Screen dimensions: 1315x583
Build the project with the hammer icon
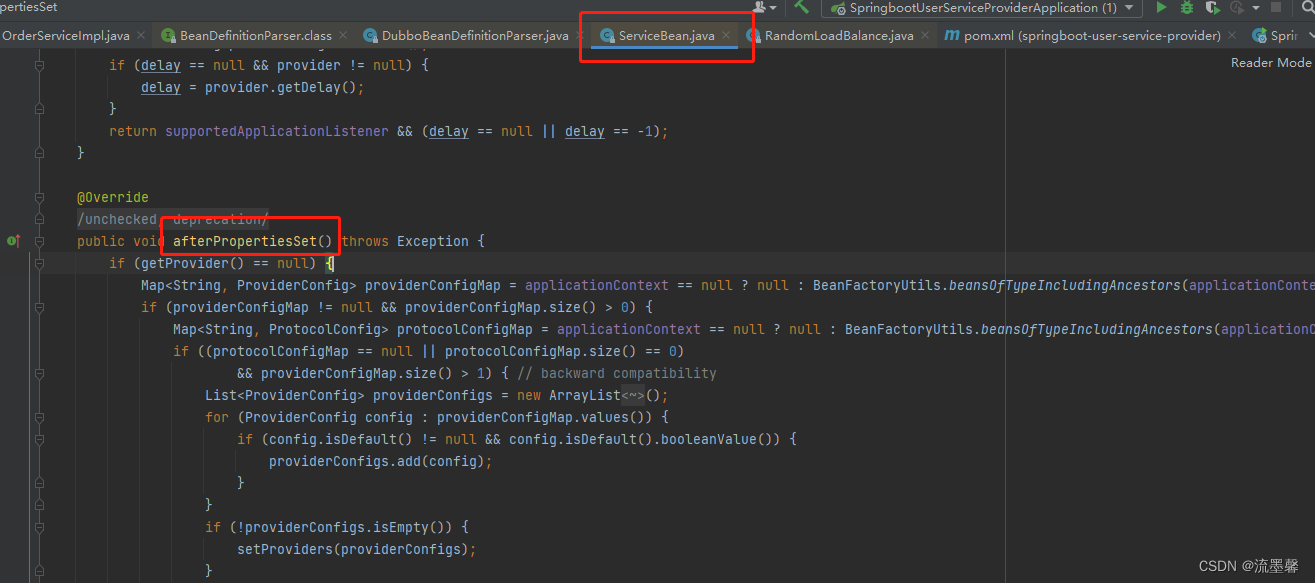coord(801,6)
